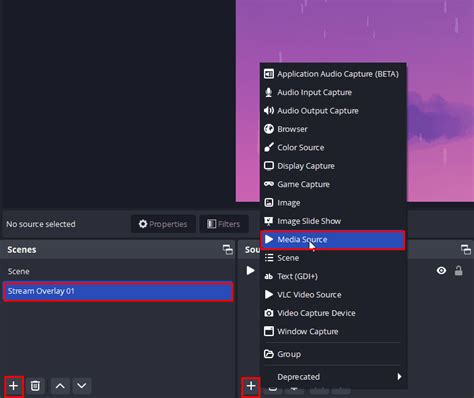Click the play icon beside VLC Video Source
Screen dimensions: 474x398
(269, 294)
